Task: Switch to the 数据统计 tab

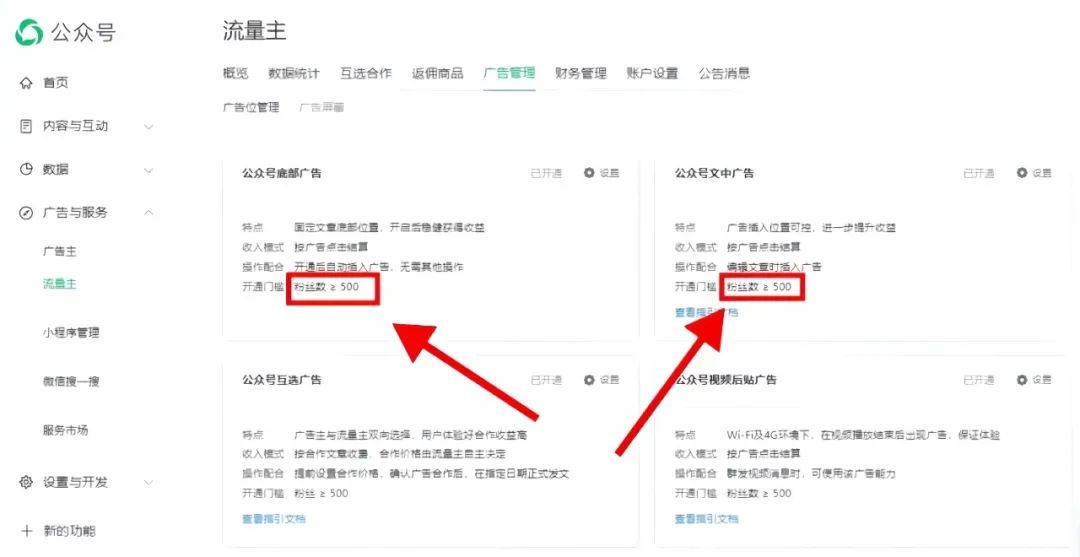Action: point(294,74)
